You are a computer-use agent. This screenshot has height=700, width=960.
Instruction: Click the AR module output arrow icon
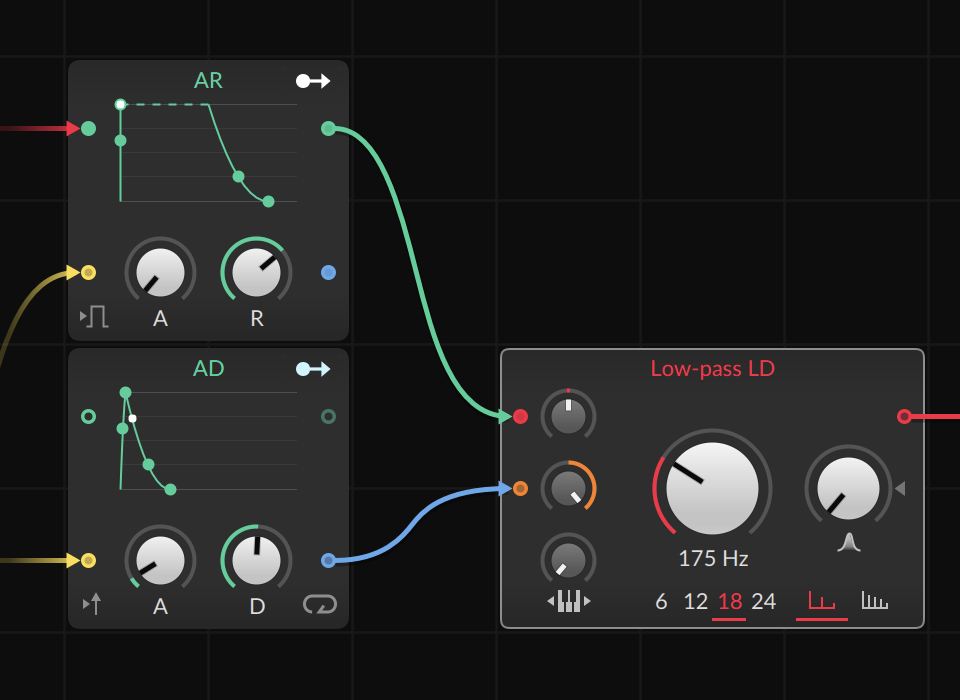(313, 81)
